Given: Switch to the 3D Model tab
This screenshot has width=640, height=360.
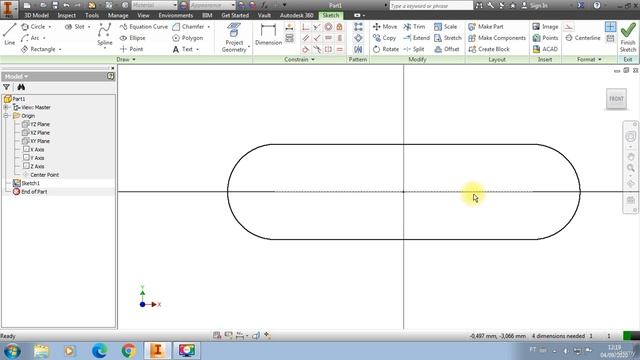Looking at the screenshot, I should pyautogui.click(x=36, y=15).
